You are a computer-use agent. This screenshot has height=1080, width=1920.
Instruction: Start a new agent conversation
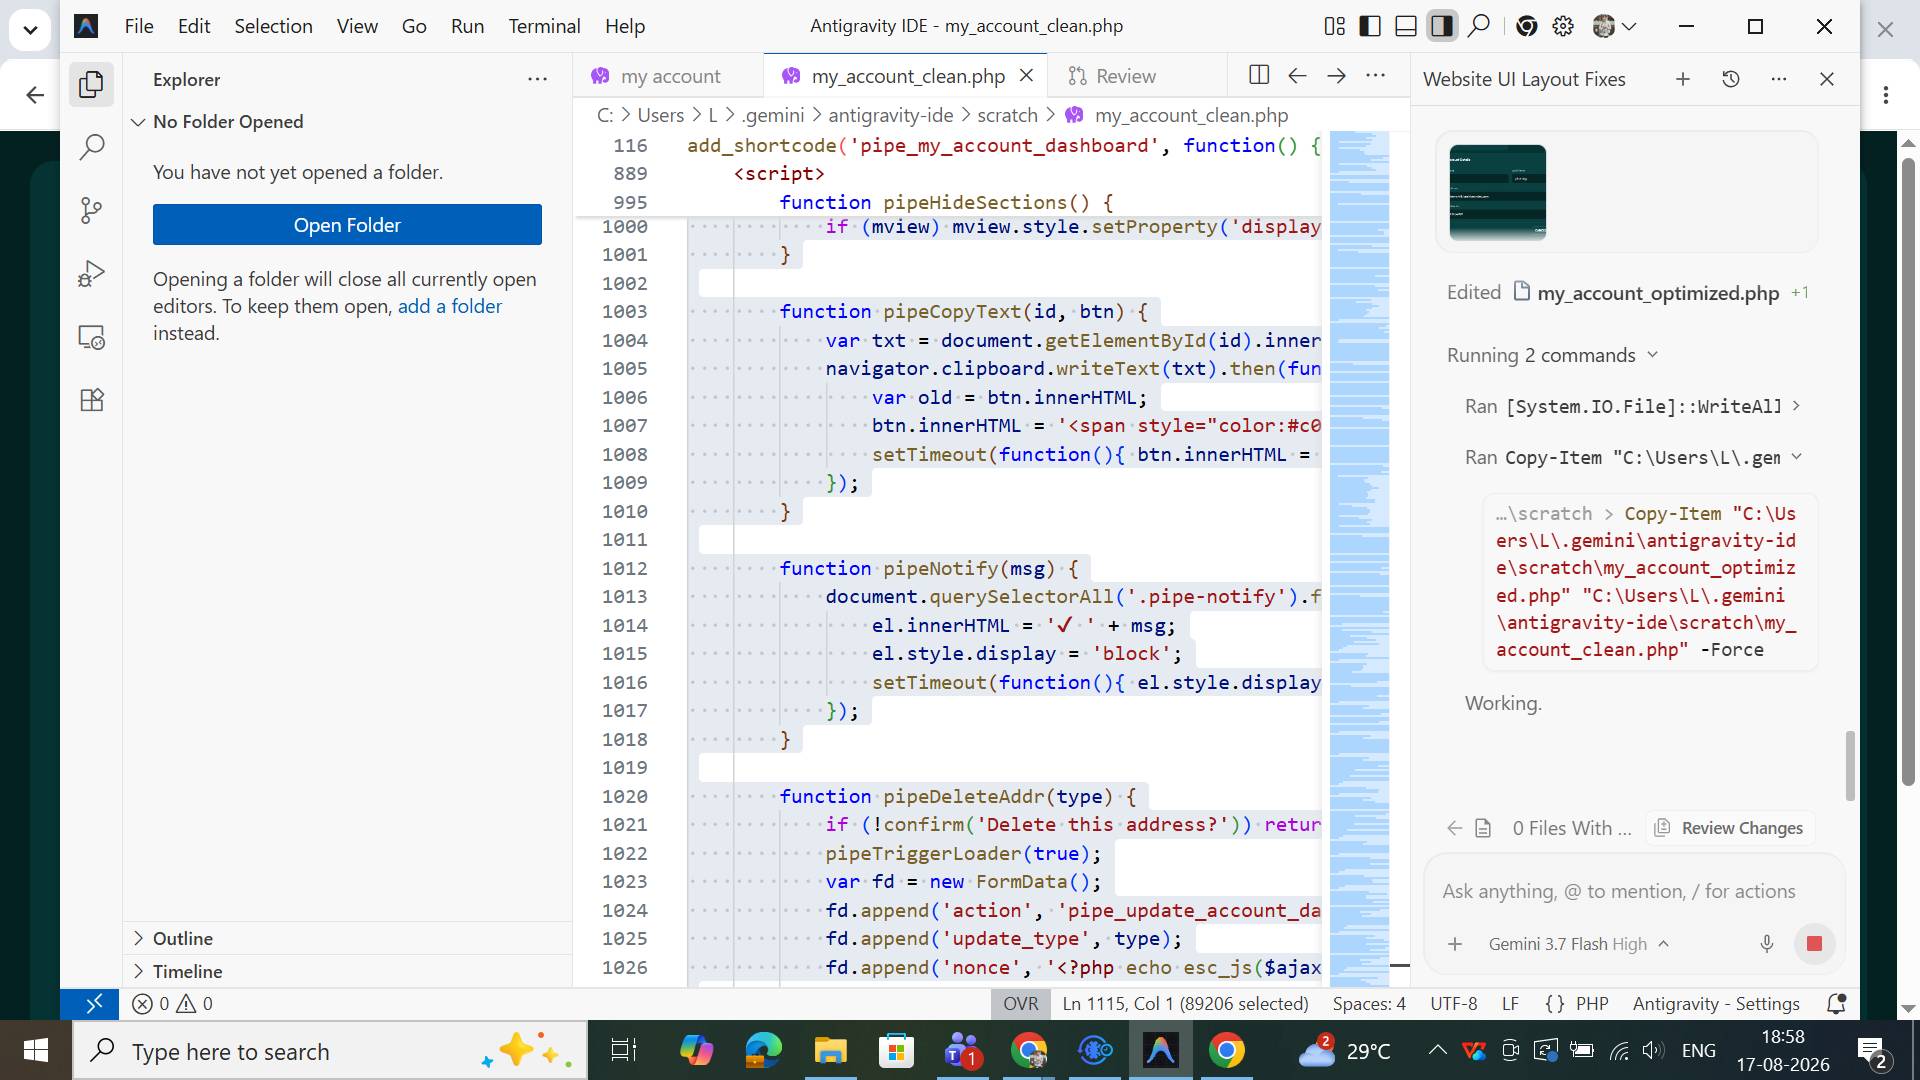coord(1683,79)
